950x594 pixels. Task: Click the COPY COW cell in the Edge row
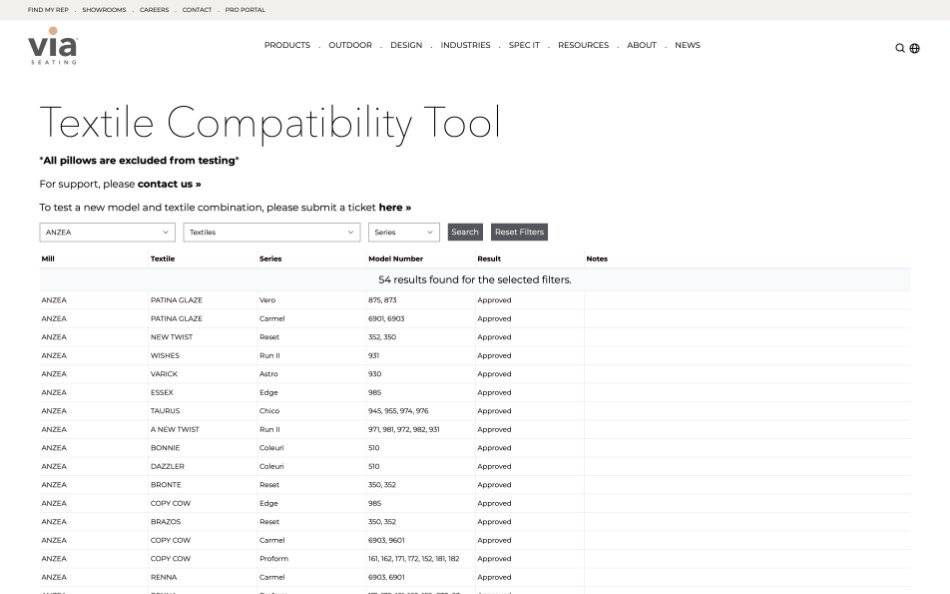tap(170, 504)
